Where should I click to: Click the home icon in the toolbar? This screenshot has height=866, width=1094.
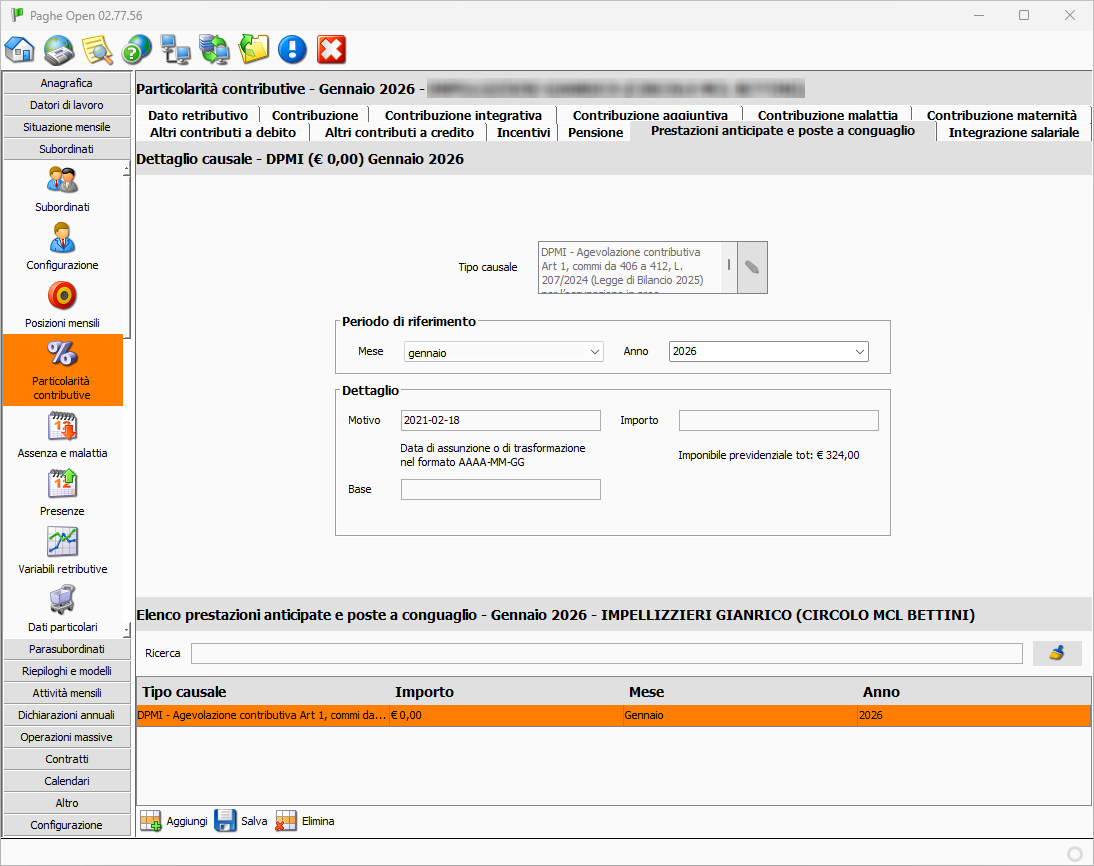[20, 49]
